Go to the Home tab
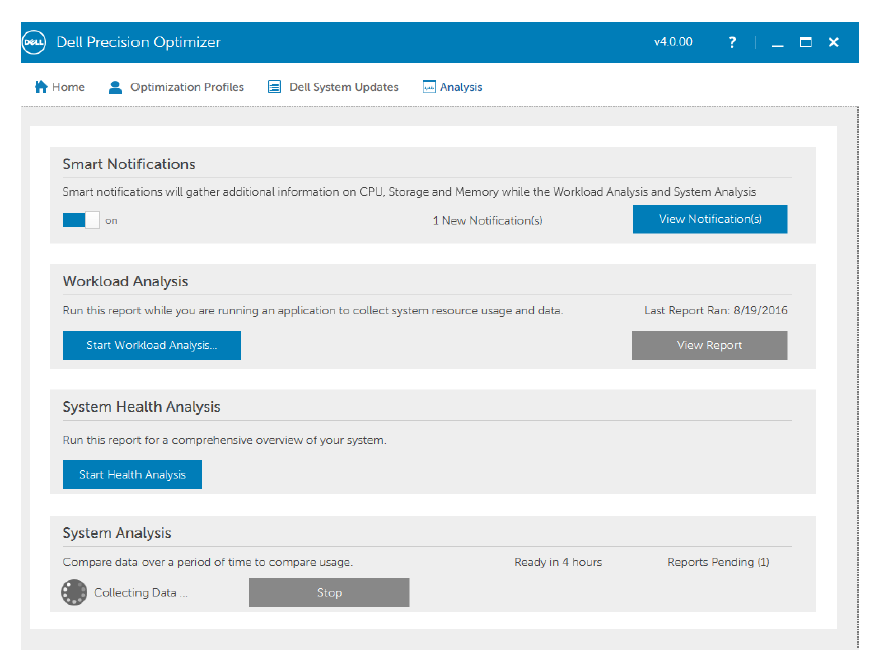 tap(60, 87)
